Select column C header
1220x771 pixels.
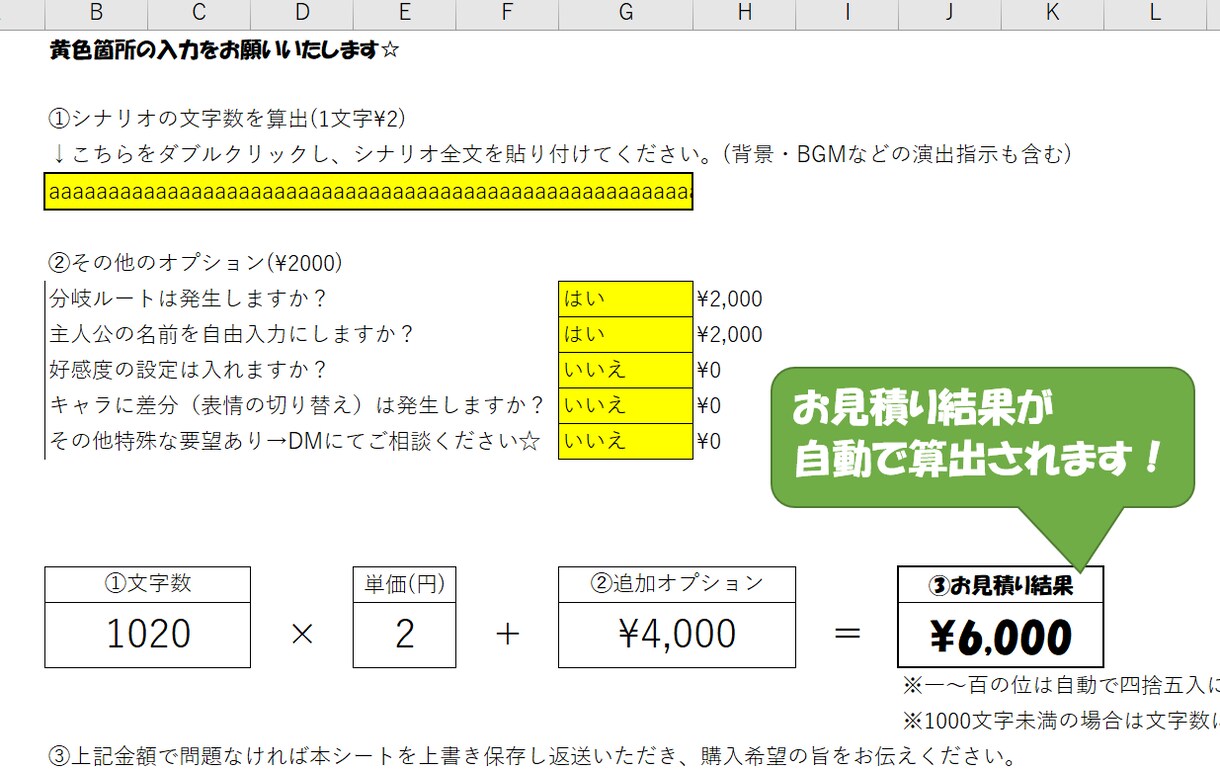[x=199, y=13]
